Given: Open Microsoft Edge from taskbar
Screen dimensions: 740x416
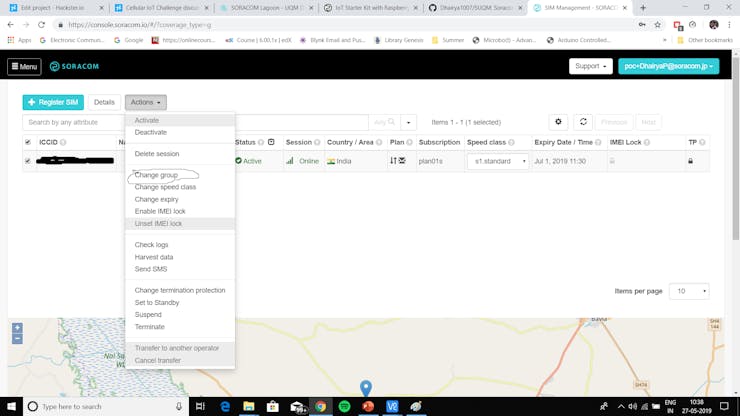Looking at the screenshot, I should pos(225,407).
